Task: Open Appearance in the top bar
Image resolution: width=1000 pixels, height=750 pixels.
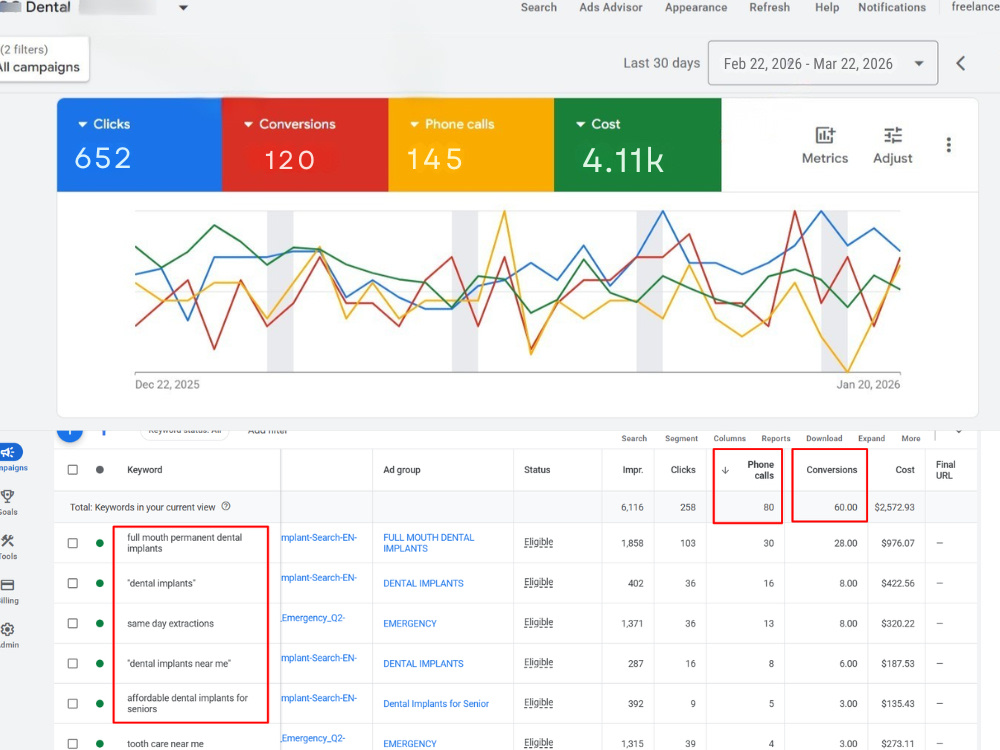Action: (x=696, y=7)
